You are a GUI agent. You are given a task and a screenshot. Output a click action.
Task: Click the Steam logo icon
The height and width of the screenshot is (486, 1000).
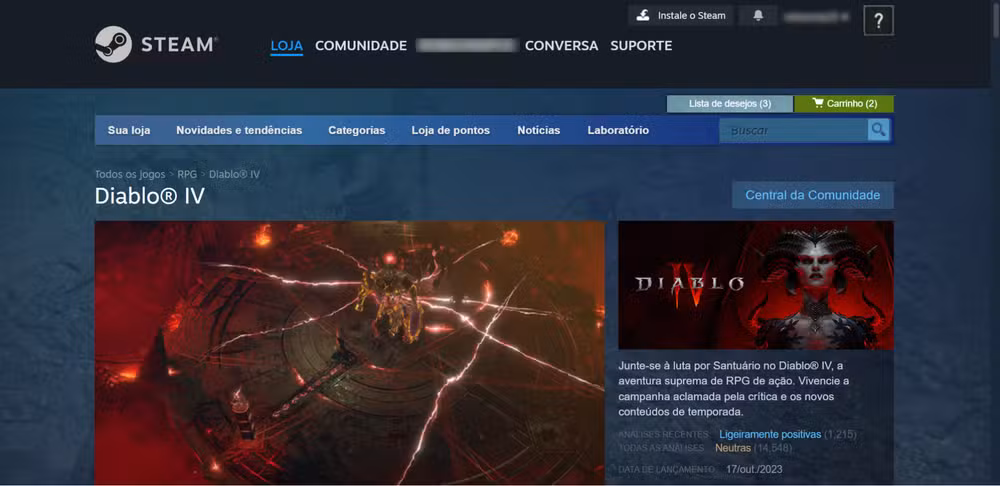(114, 44)
